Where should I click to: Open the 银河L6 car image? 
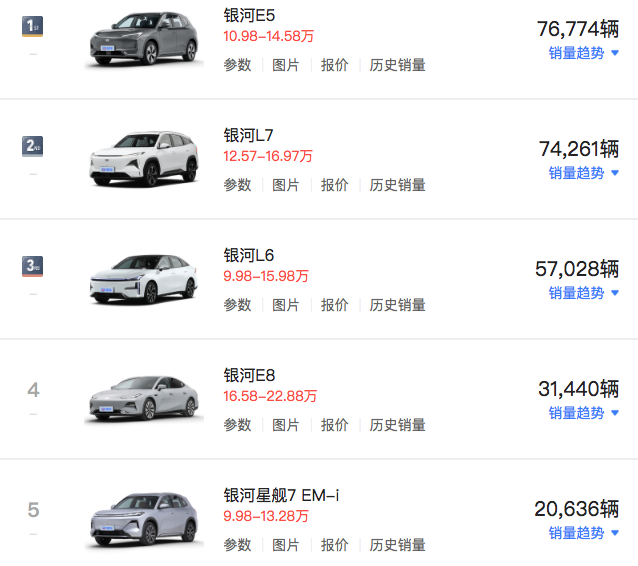coord(144,277)
